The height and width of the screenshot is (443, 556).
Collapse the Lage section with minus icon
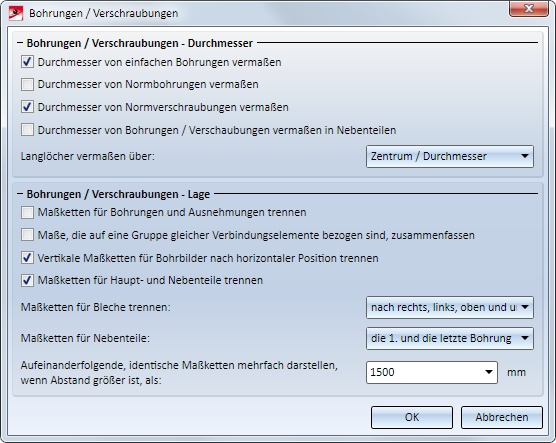(x=20, y=194)
